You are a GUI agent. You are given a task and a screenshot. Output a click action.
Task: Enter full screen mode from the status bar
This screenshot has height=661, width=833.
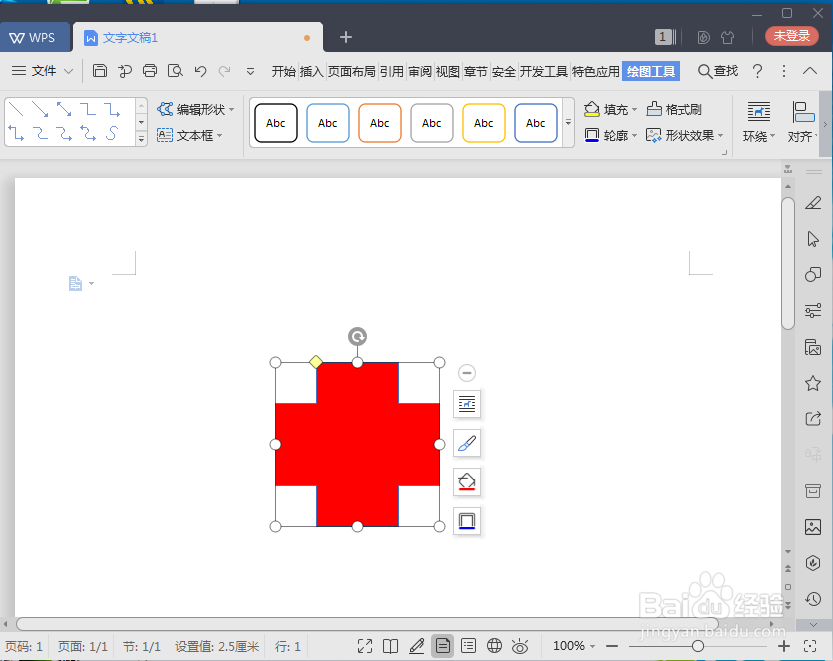[x=365, y=646]
